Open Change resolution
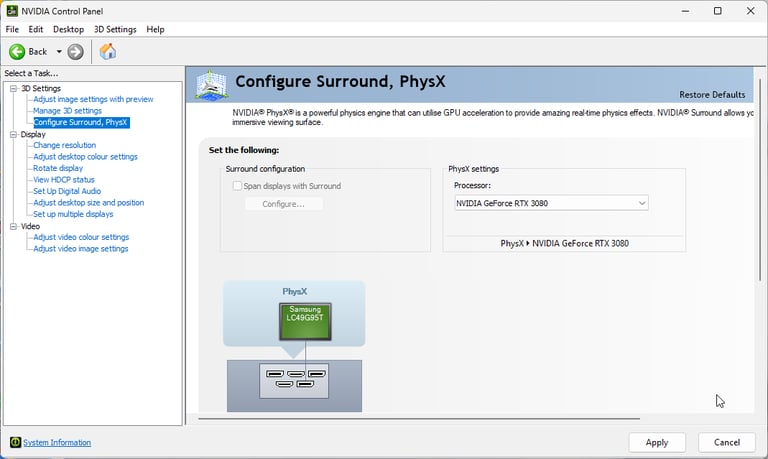The width and height of the screenshot is (768, 459). pos(65,145)
